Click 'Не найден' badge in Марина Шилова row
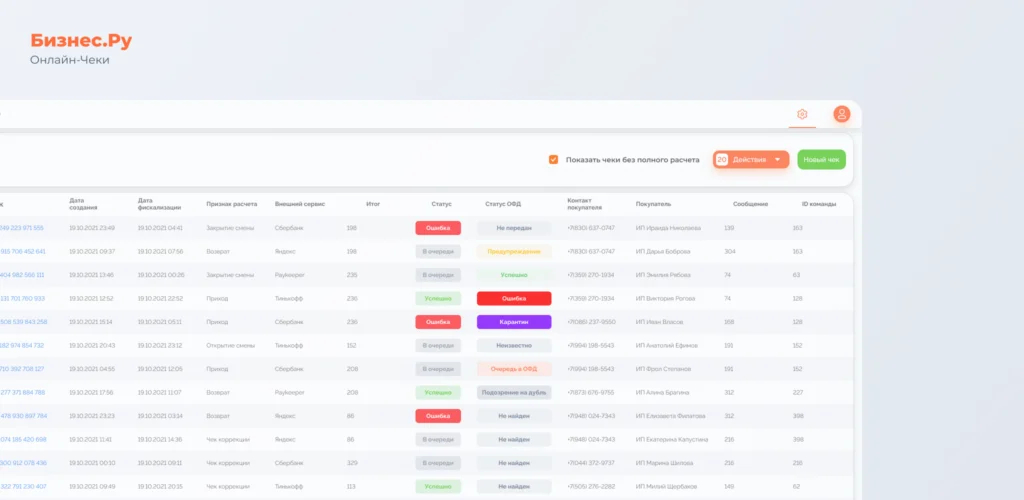The image size is (1024, 500). [x=514, y=463]
